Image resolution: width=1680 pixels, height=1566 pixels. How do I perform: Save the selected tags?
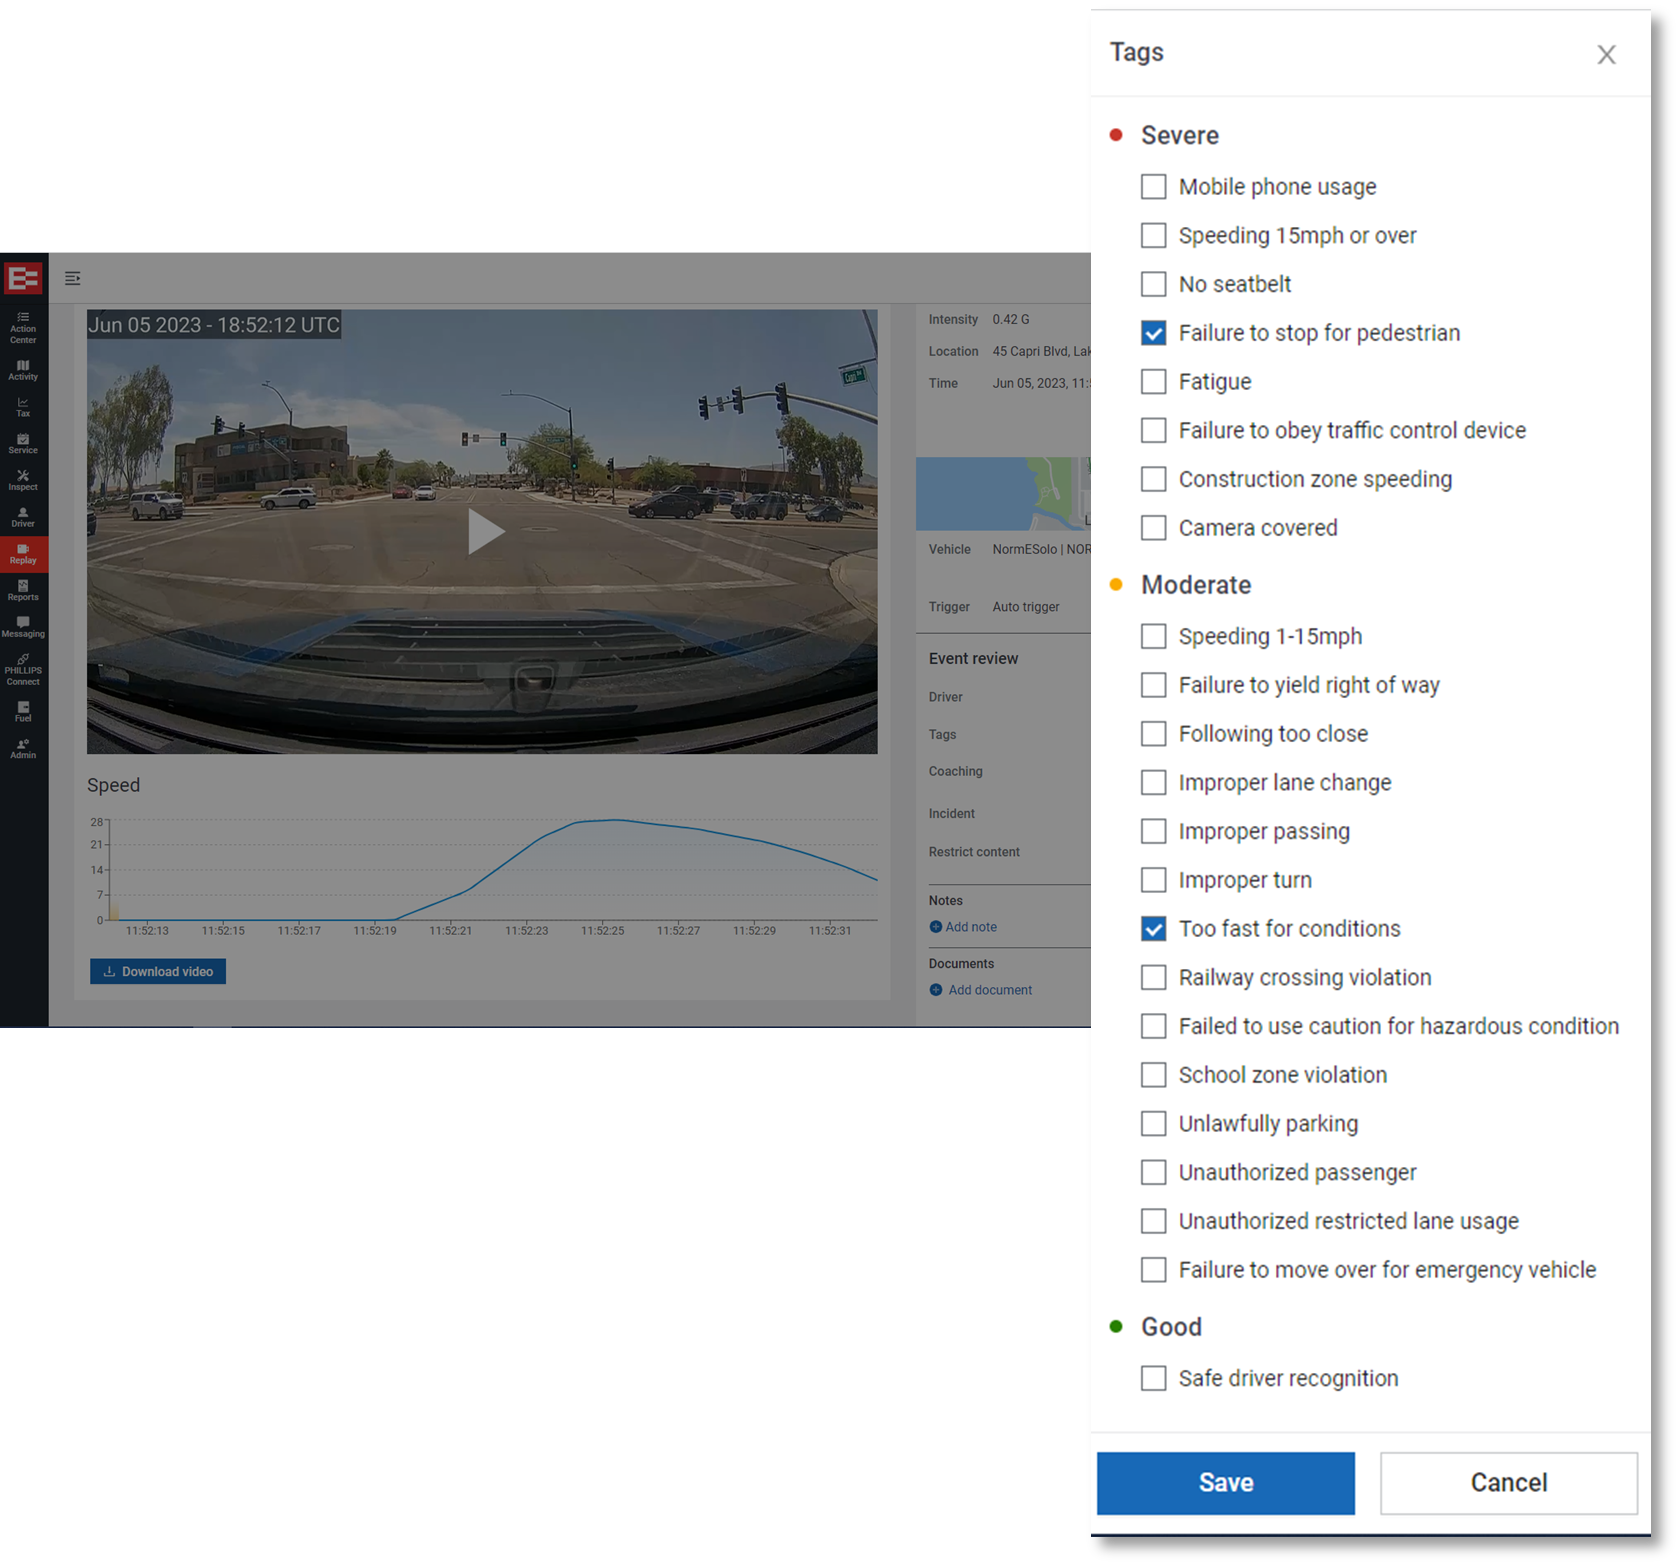point(1225,1482)
